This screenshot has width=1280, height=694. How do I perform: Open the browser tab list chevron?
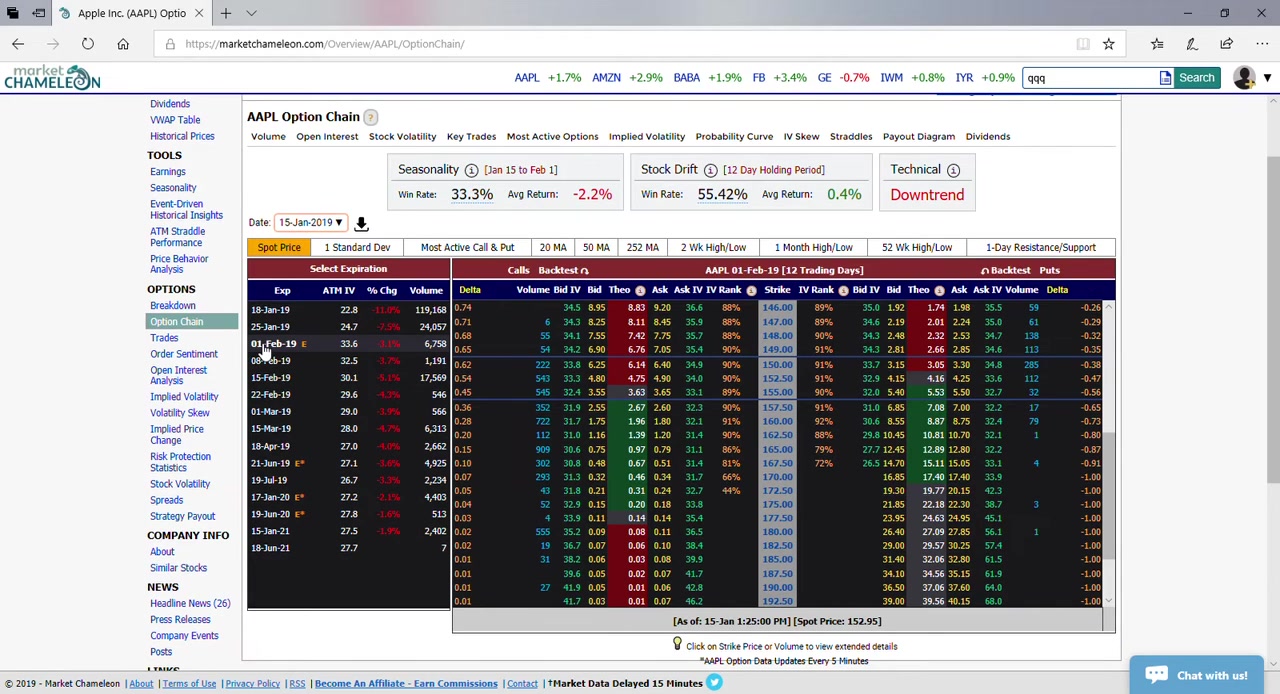(x=251, y=13)
